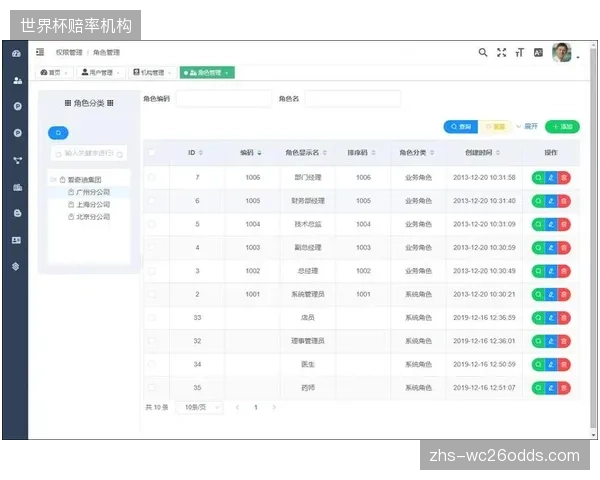Check the row with ID 7
Screen dimensions: 600x480
point(152,177)
